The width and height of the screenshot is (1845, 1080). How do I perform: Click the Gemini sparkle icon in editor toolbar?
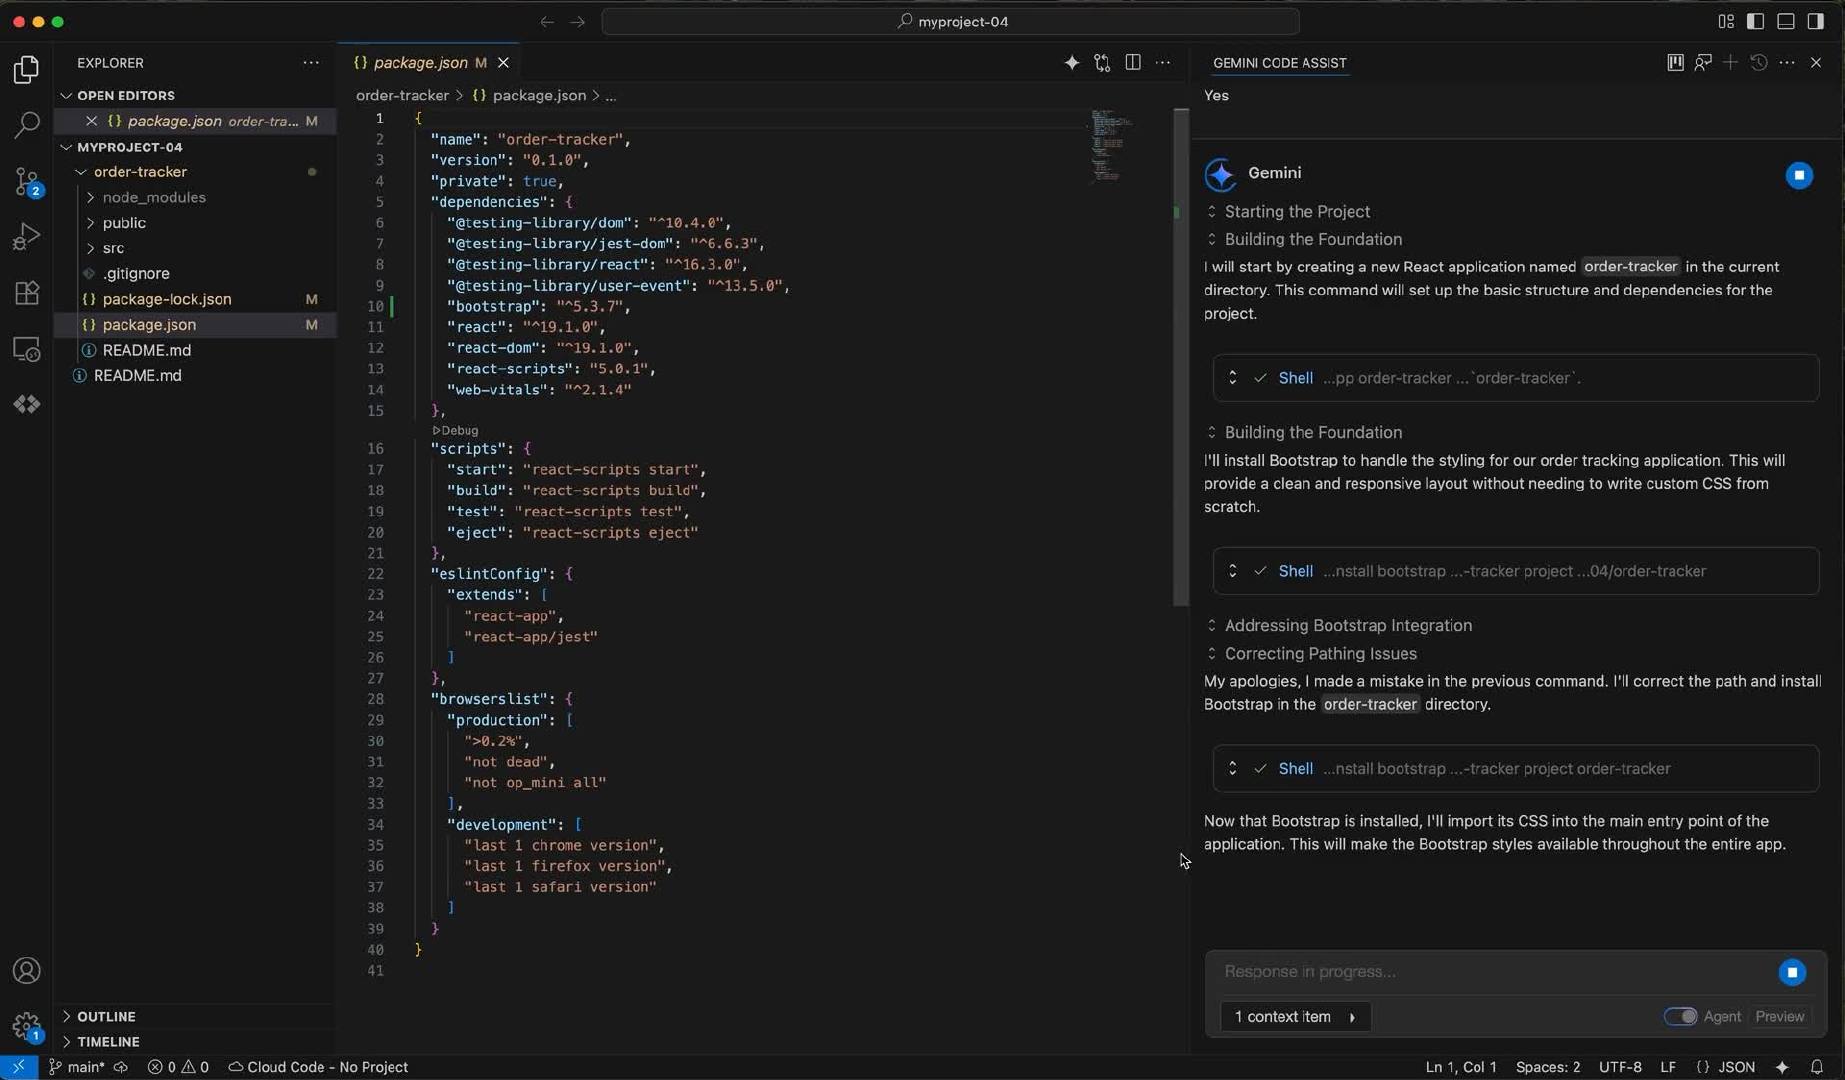tap(1071, 63)
